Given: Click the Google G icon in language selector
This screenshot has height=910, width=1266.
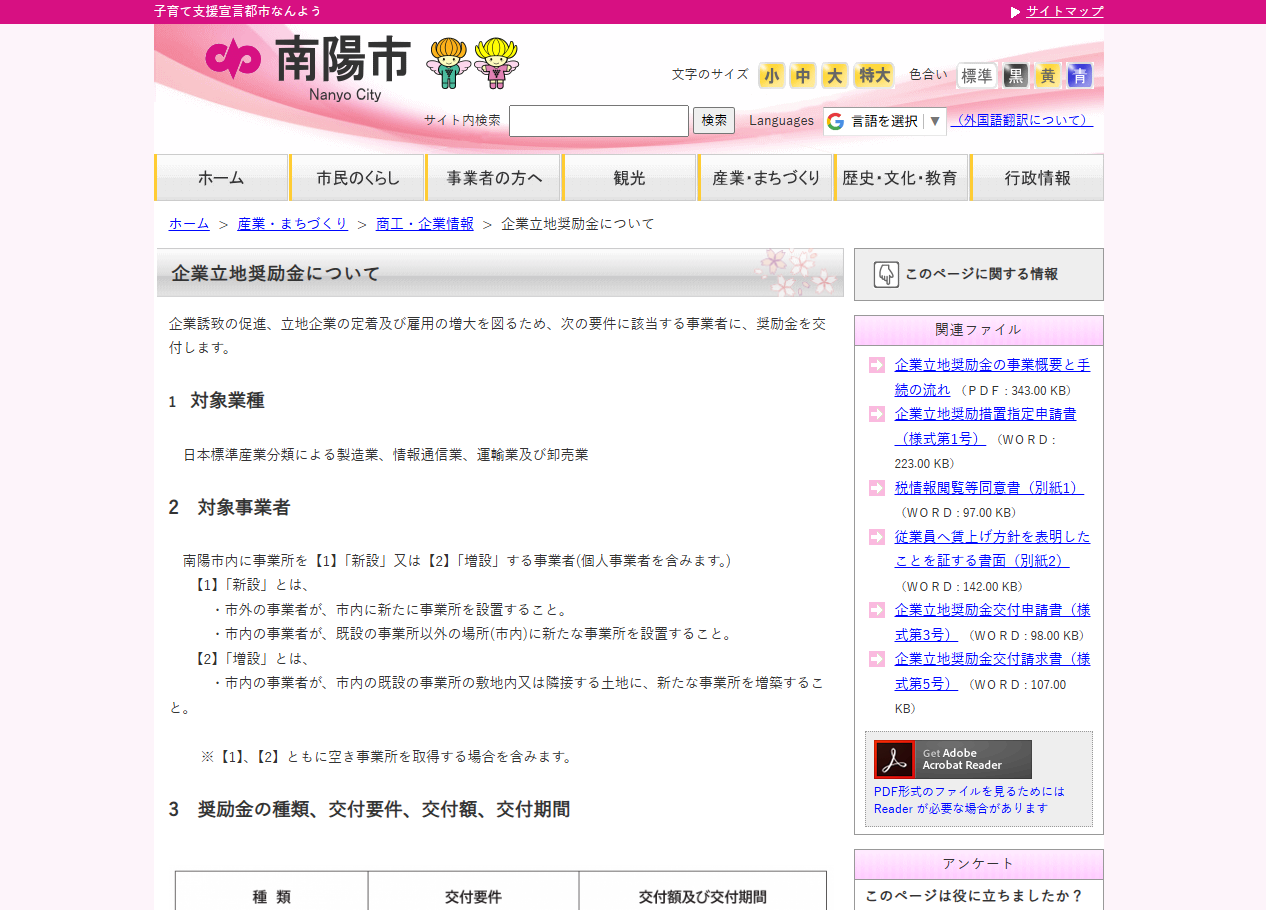Looking at the screenshot, I should [x=835, y=121].
